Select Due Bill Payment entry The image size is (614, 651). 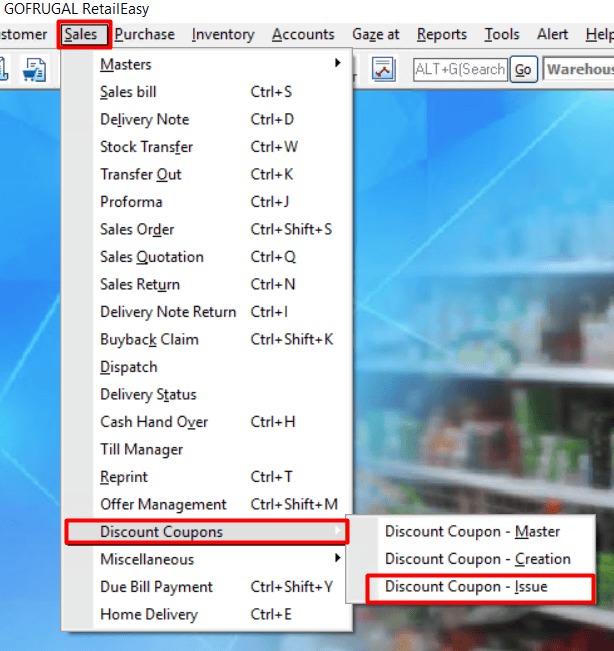pos(206,587)
